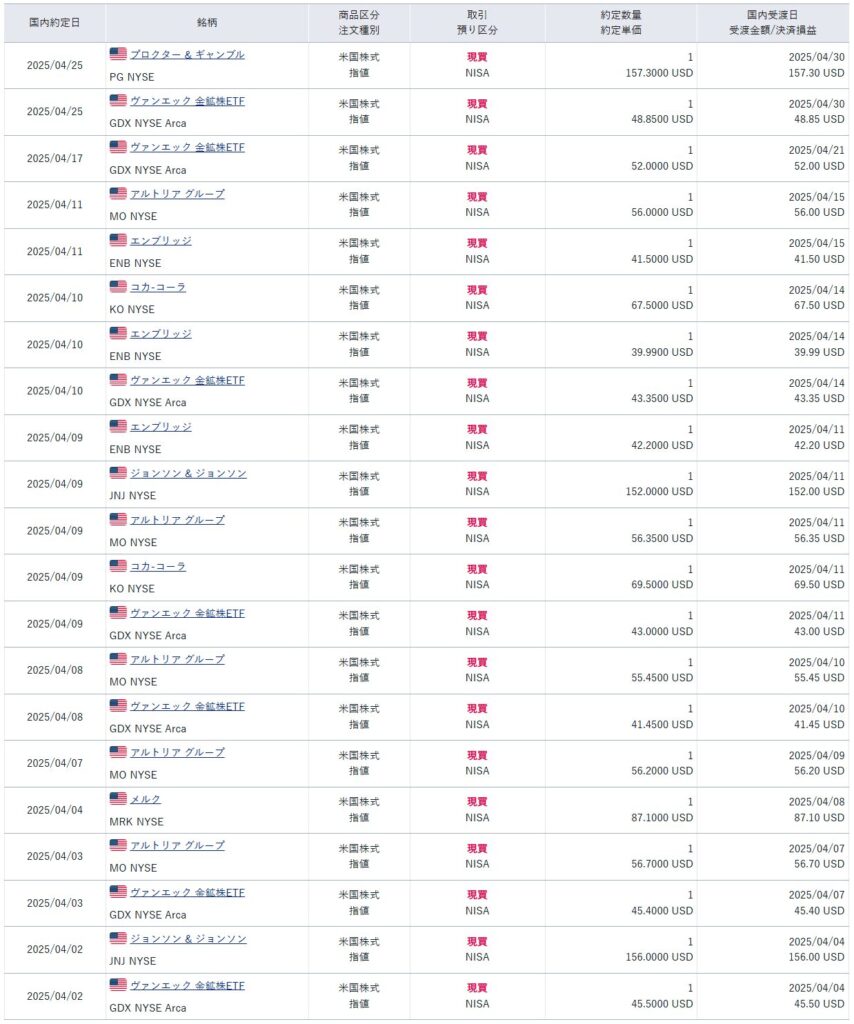Open アルトリア グループ link dated 2025/04/03
Screen dimensions: 854x1024
pyautogui.click(x=177, y=845)
